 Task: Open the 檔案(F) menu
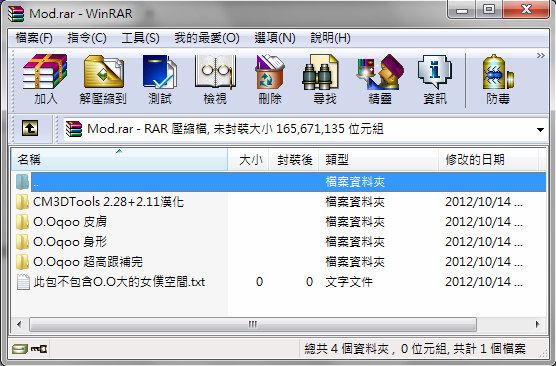click(34, 38)
